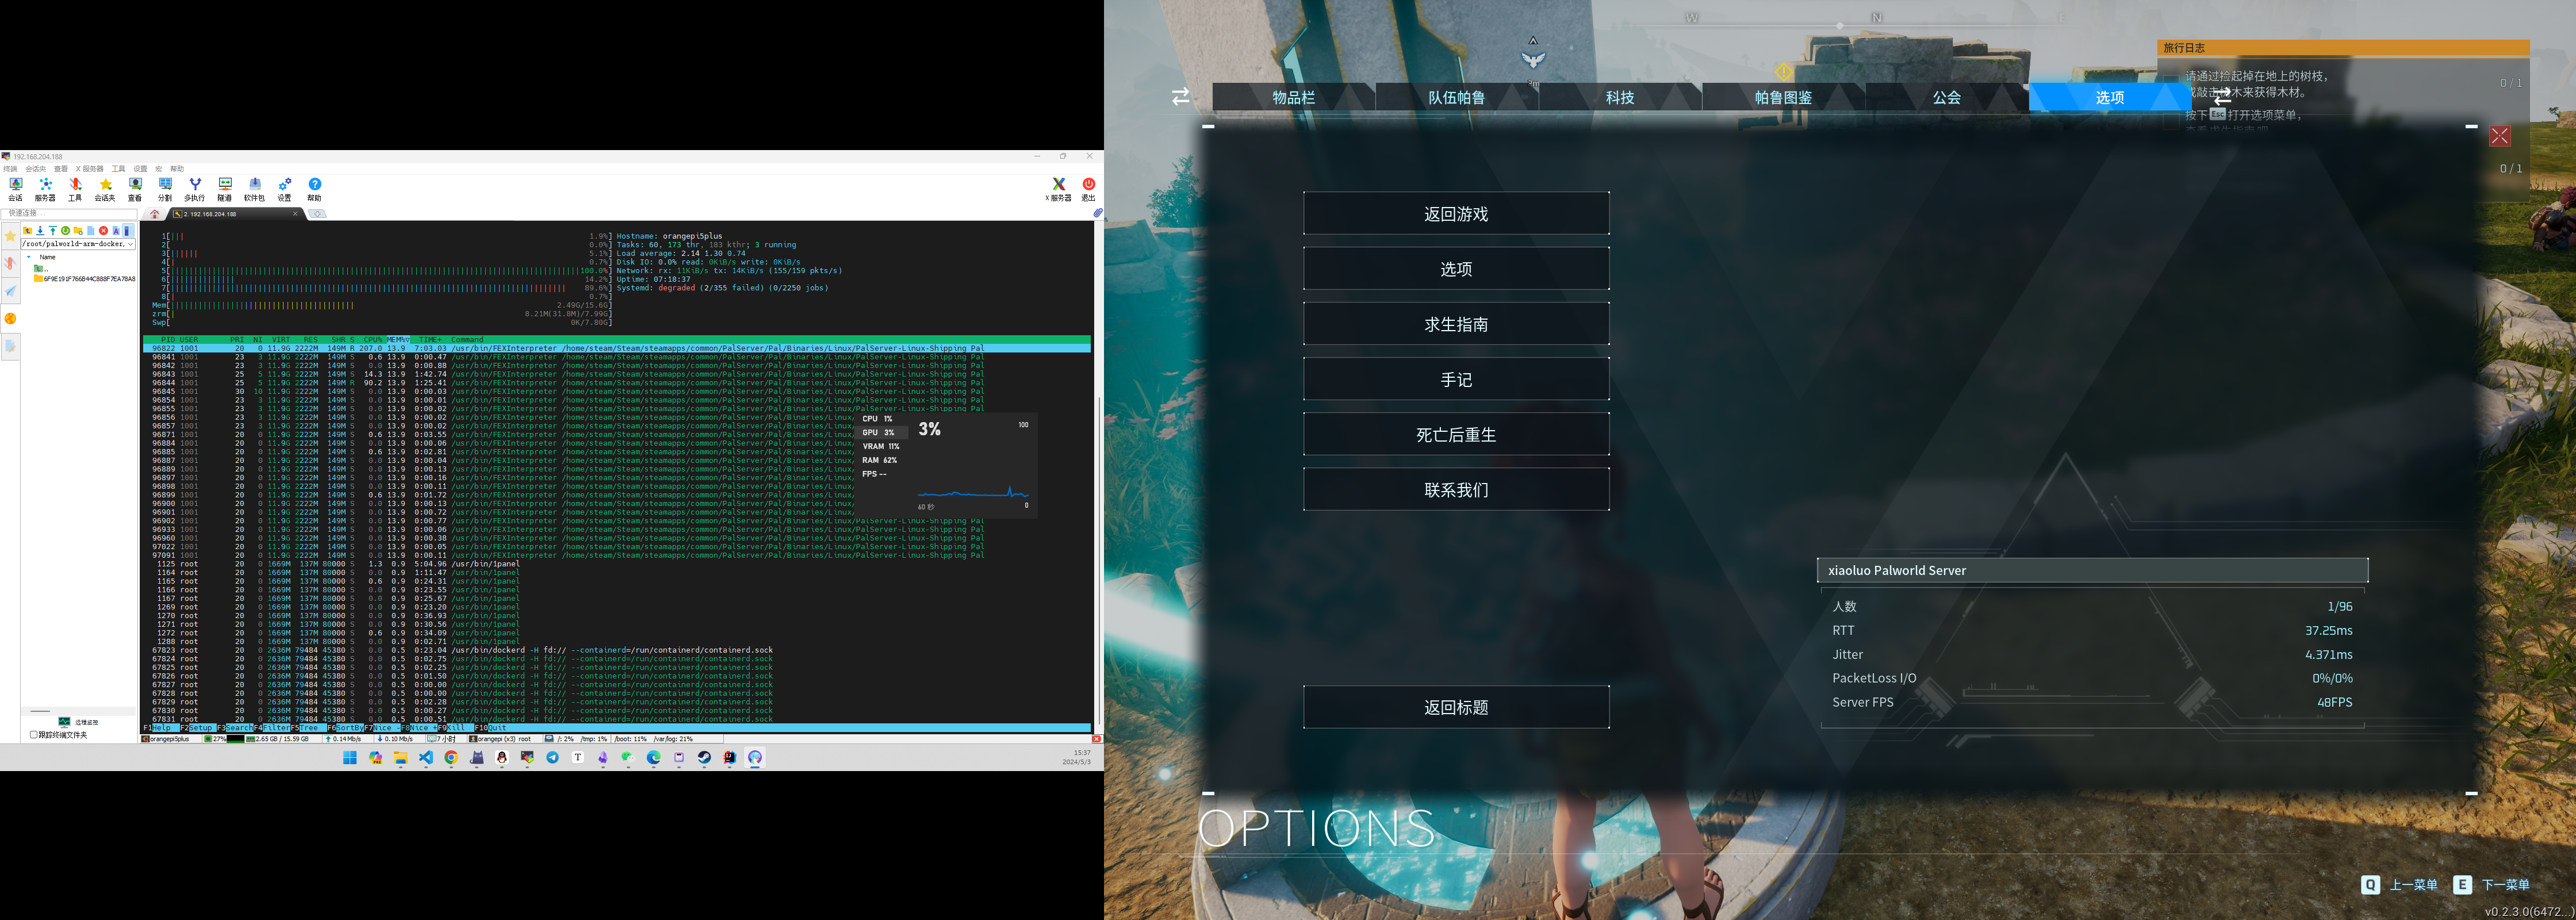Close the 192.168.204.188 session tab
Viewport: 2576px width, 920px height.
295,214
